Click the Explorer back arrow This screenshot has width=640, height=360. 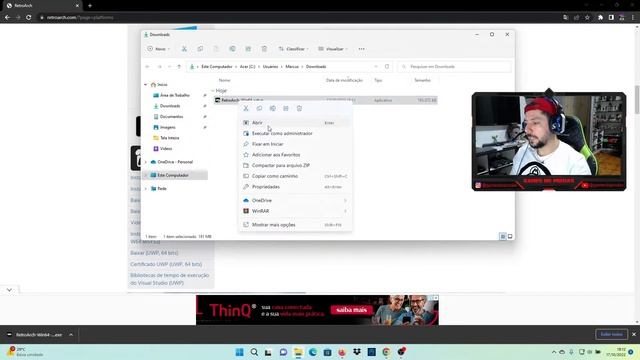(x=148, y=67)
